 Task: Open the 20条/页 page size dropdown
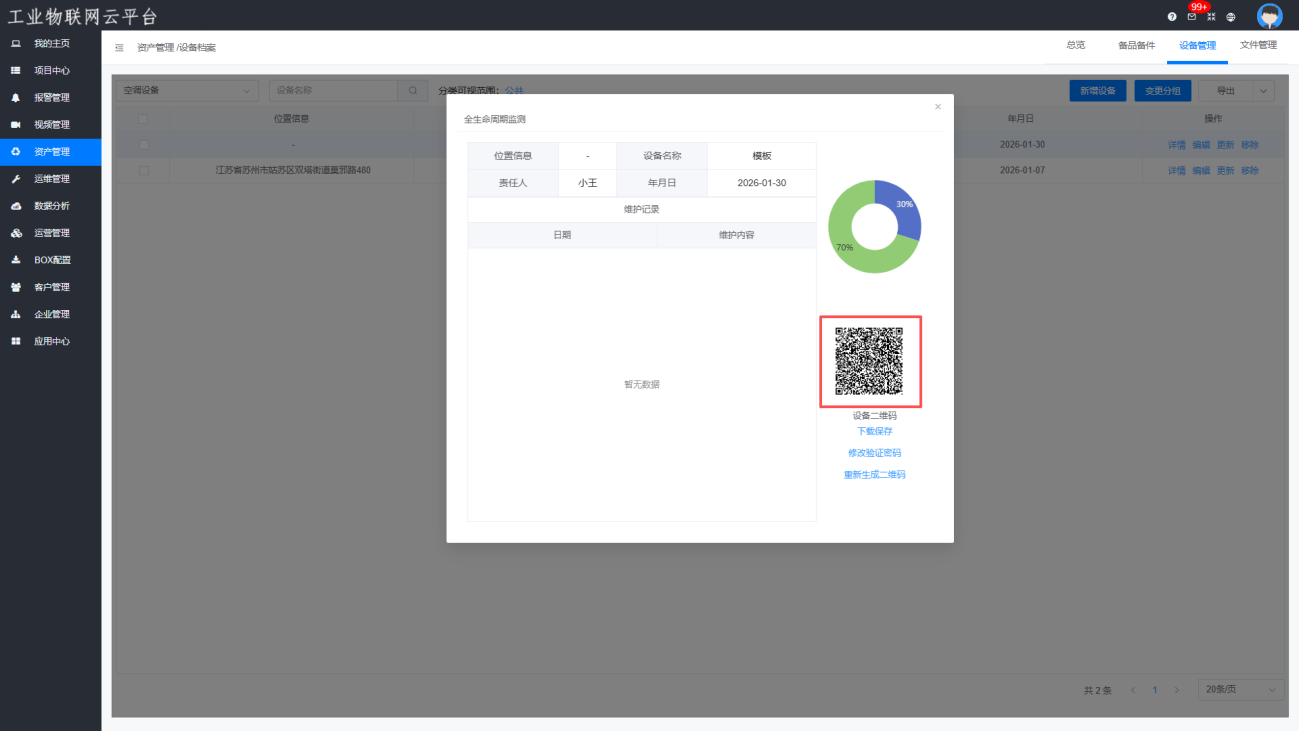pyautogui.click(x=1241, y=690)
